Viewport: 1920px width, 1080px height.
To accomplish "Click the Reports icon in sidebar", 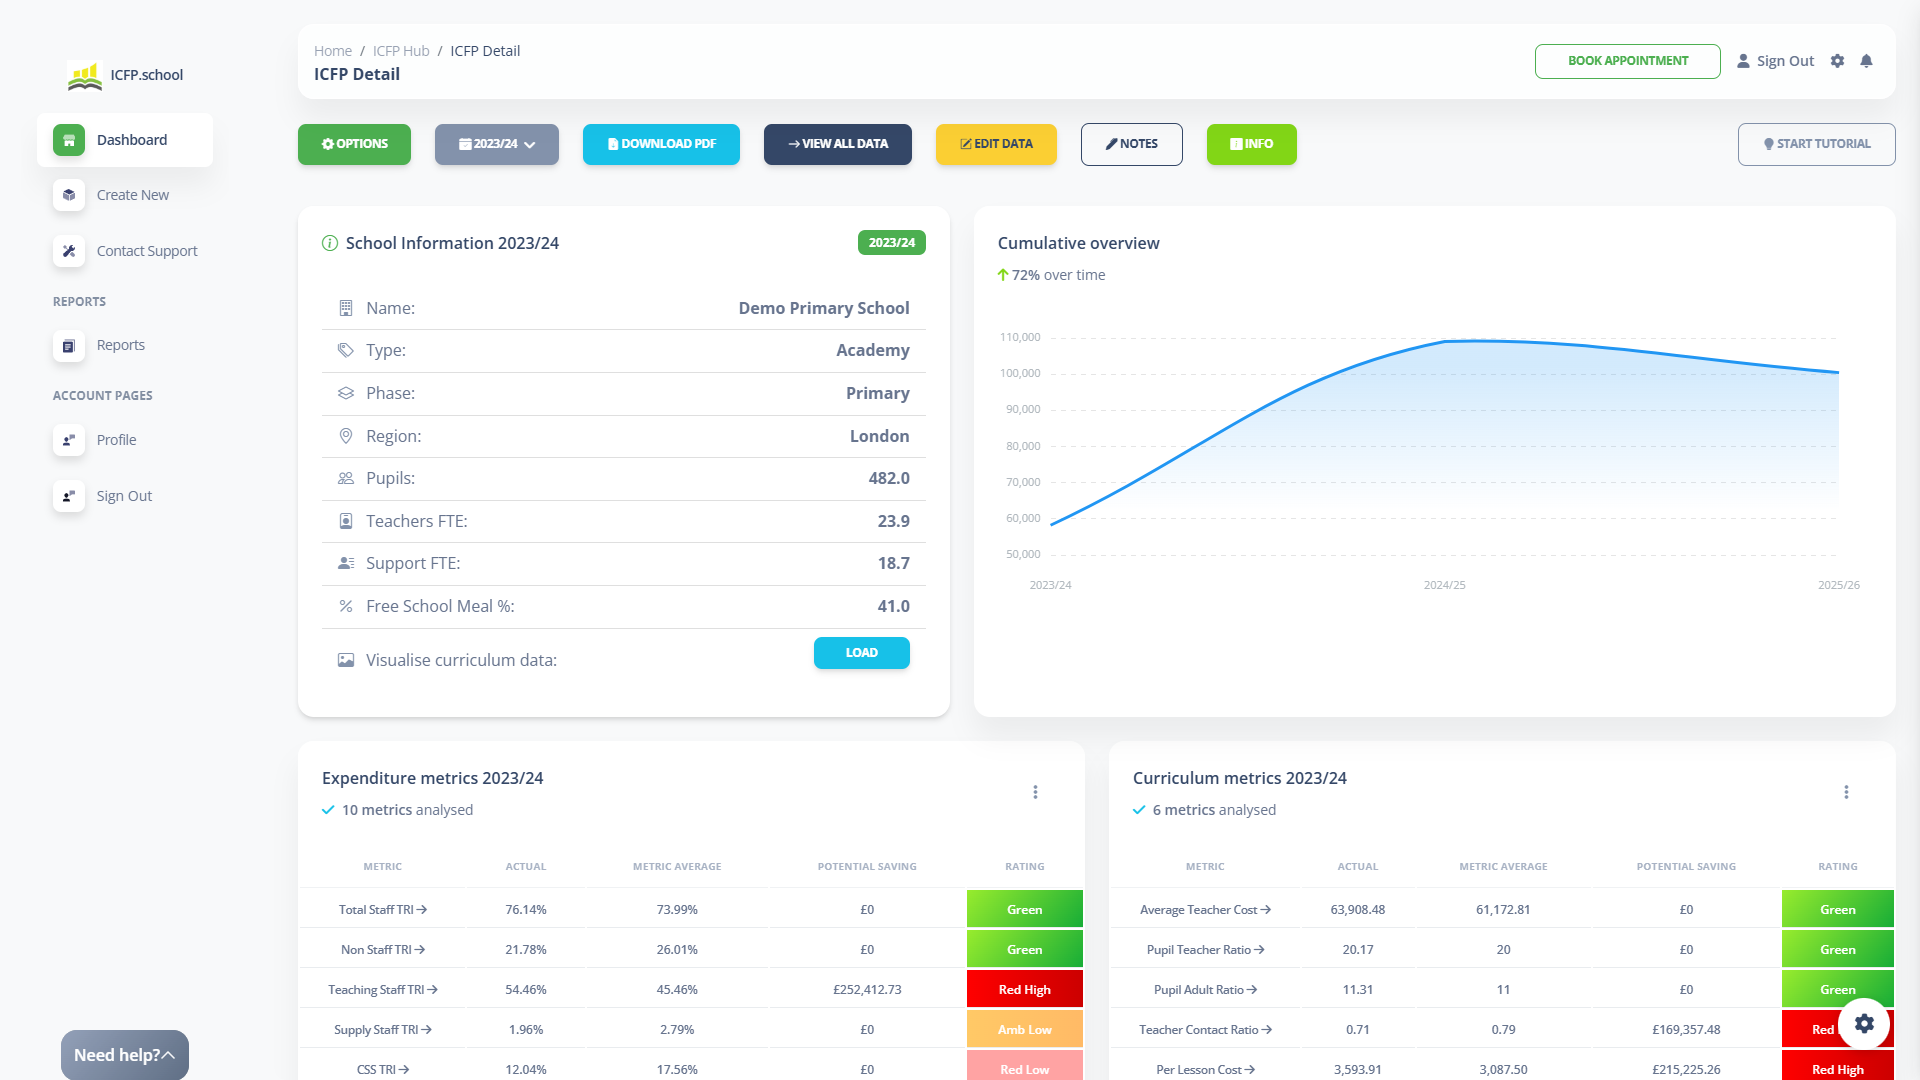I will pyautogui.click(x=68, y=345).
